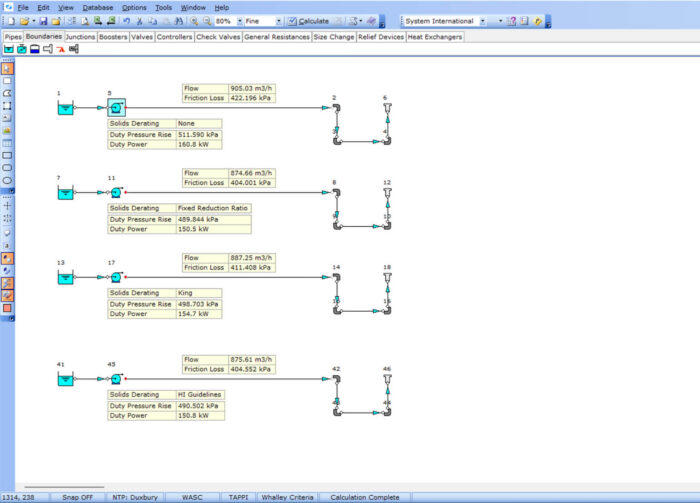Viewport: 700px width, 503px height.
Task: Click the Save icon in toolbar
Action: (x=43, y=21)
